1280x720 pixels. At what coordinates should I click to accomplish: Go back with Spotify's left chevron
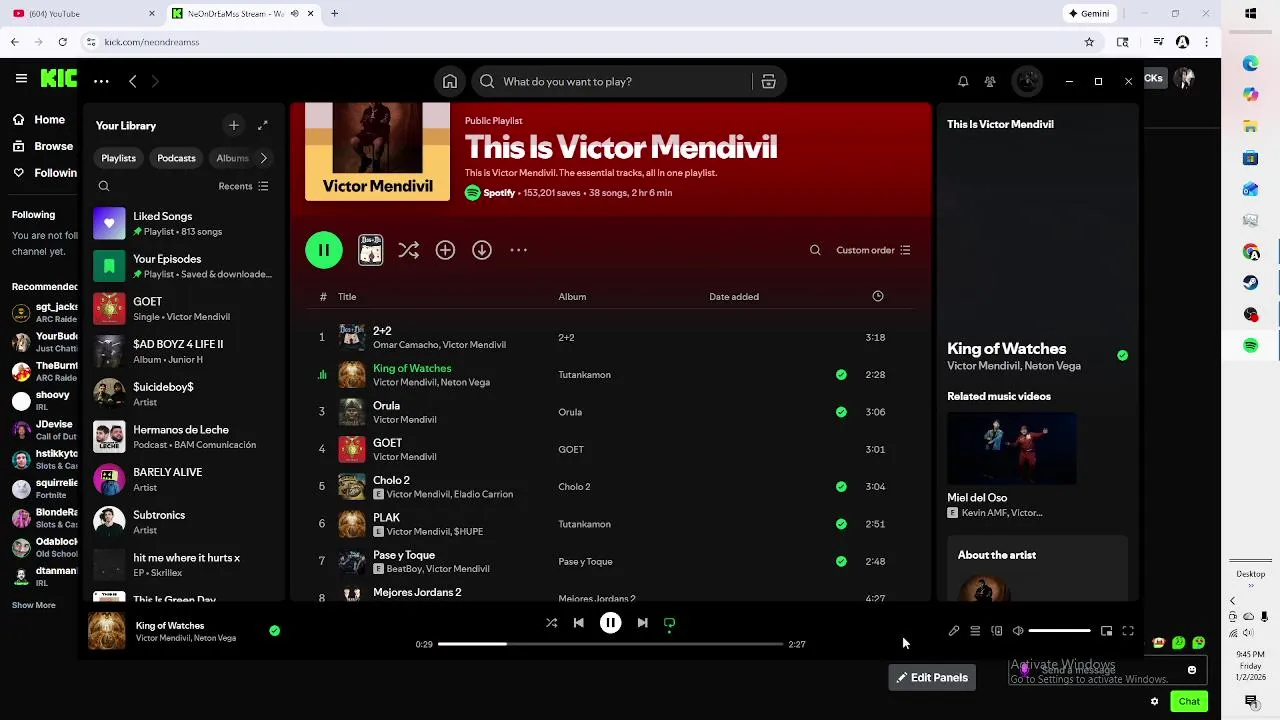click(132, 81)
